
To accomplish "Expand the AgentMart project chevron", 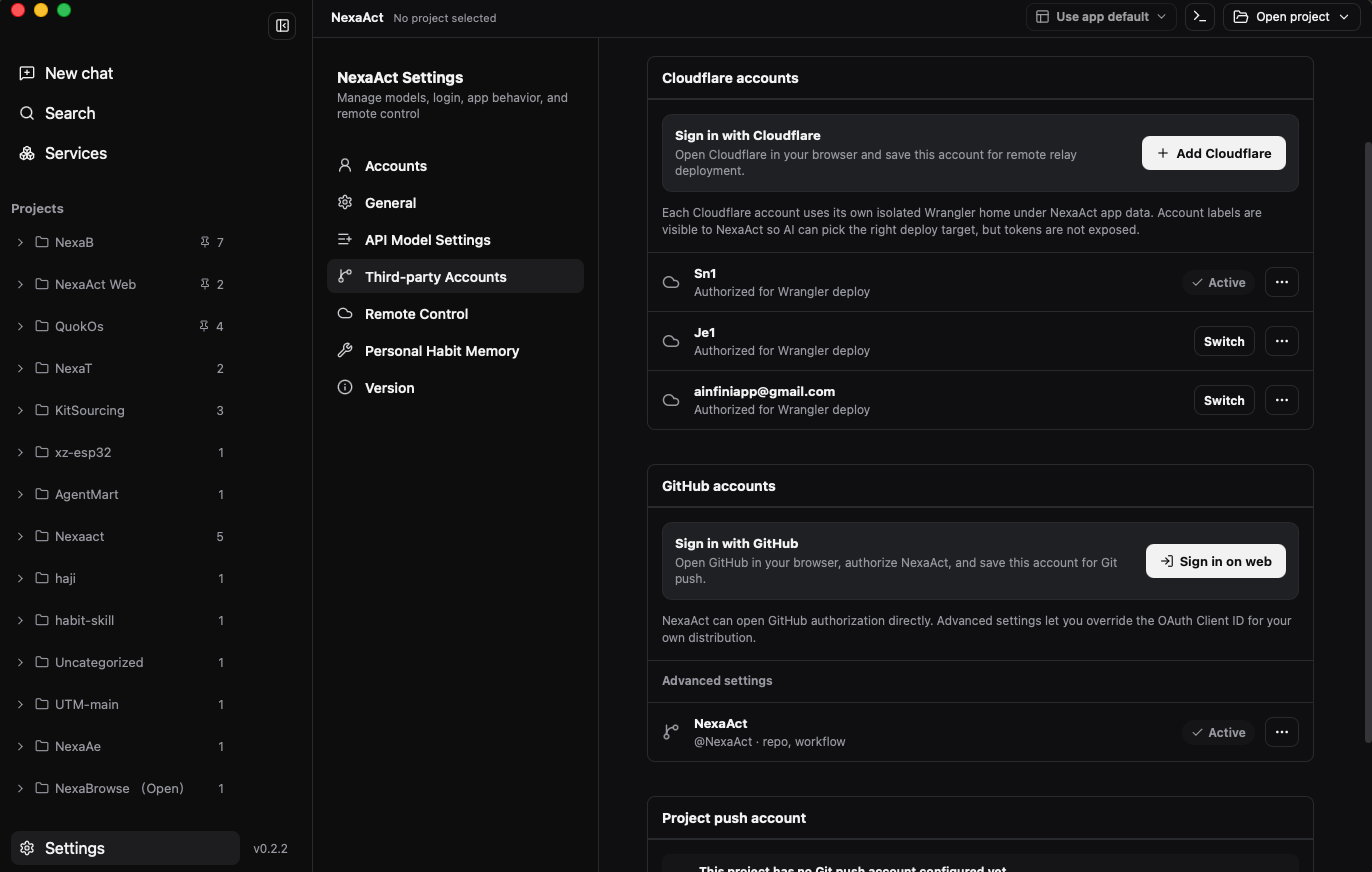I will (x=20, y=494).
